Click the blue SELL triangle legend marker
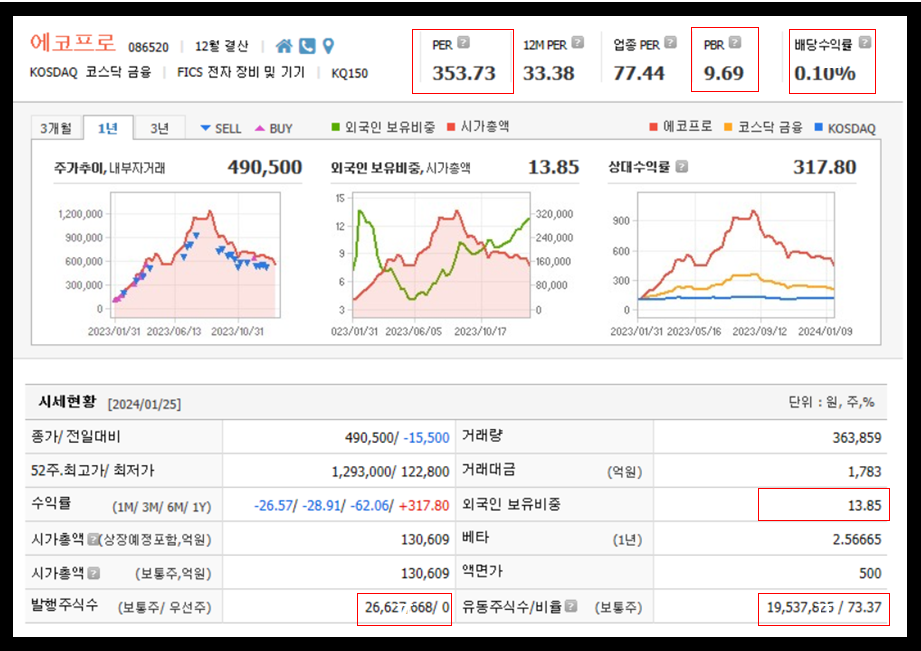921x651 pixels. coord(205,127)
